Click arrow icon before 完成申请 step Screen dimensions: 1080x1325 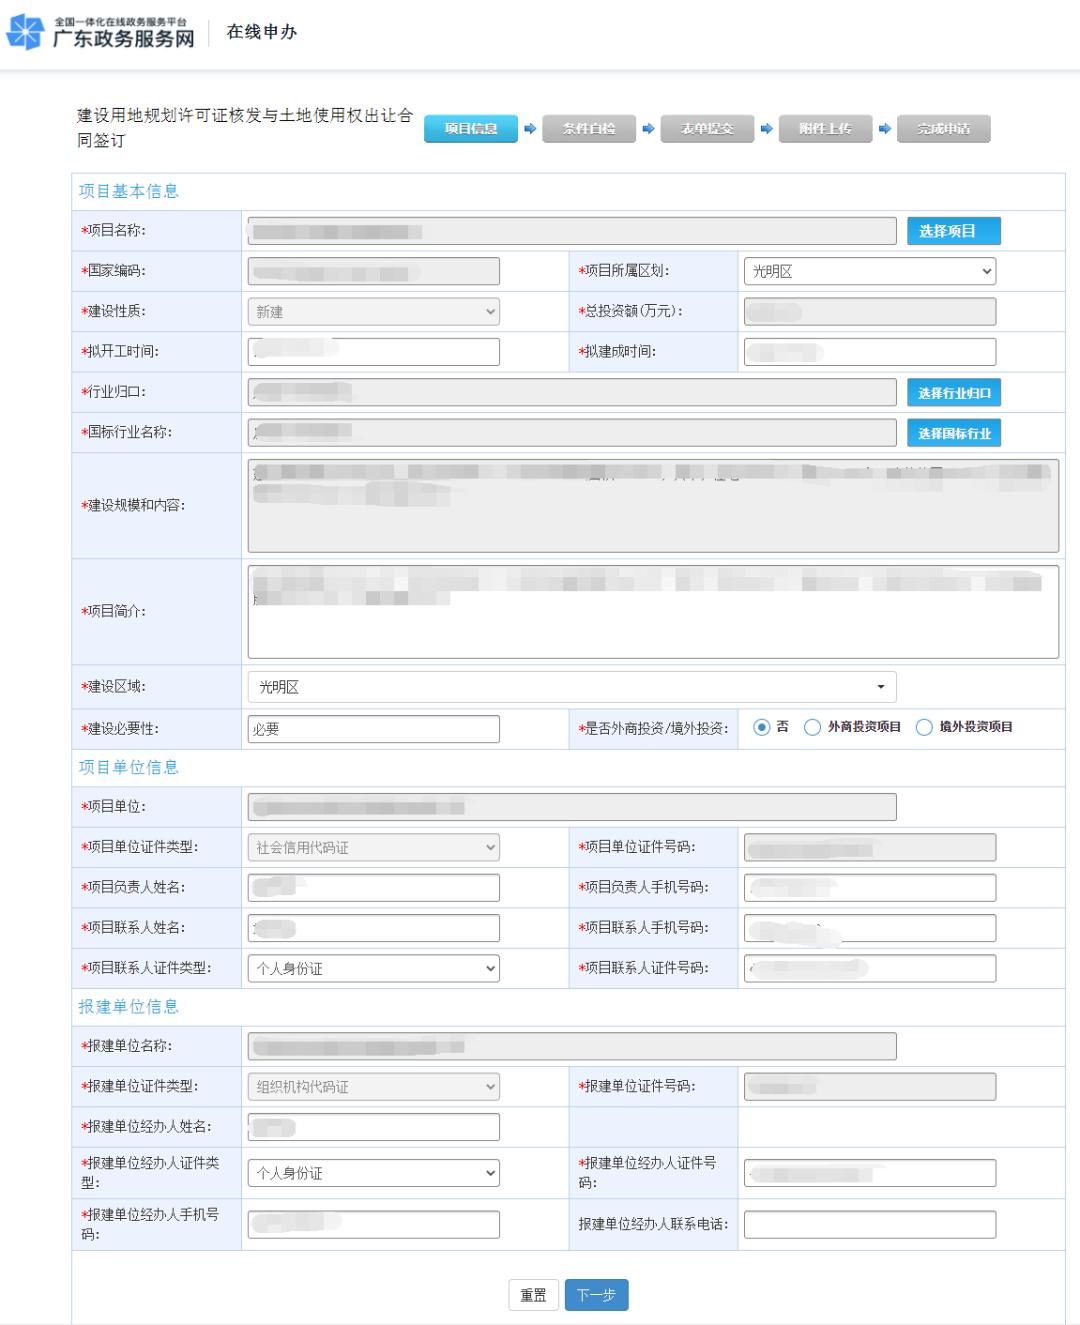point(884,129)
